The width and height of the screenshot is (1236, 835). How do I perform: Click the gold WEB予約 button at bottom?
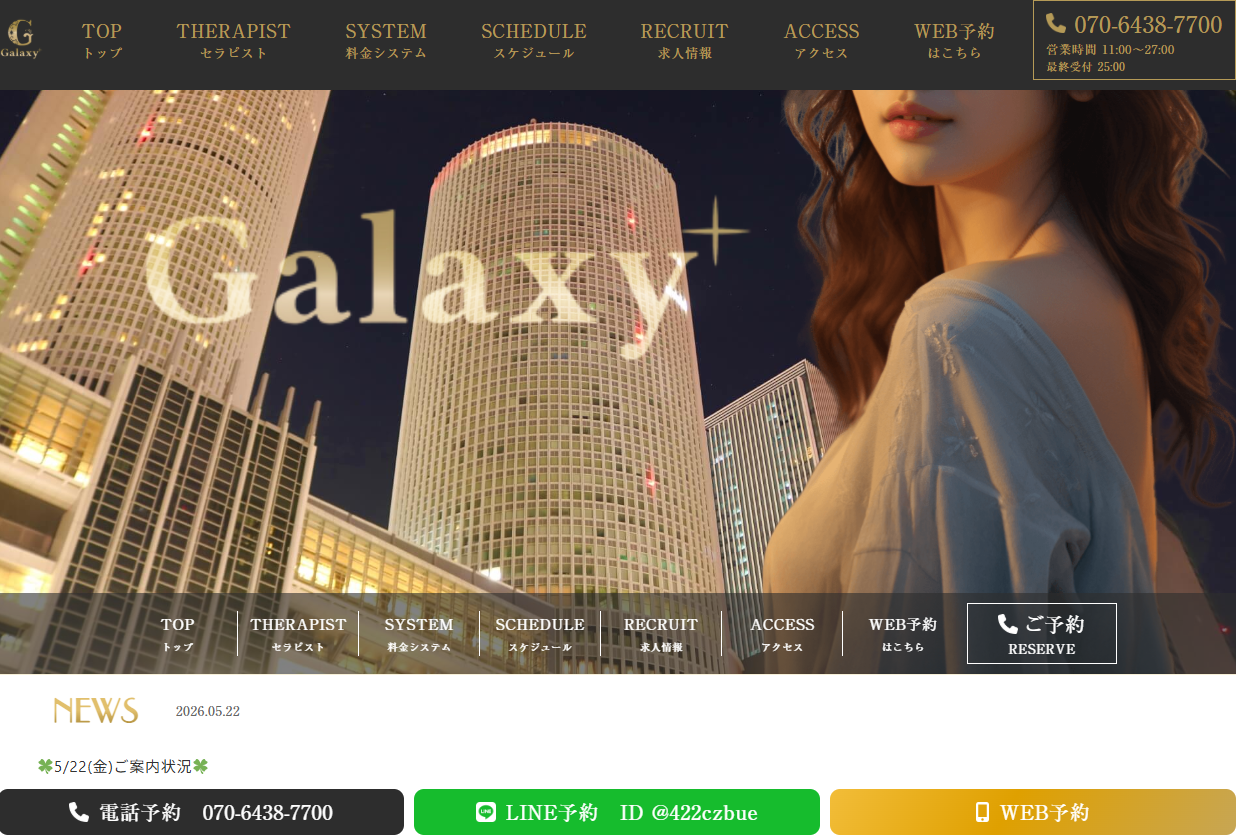coord(1033,812)
